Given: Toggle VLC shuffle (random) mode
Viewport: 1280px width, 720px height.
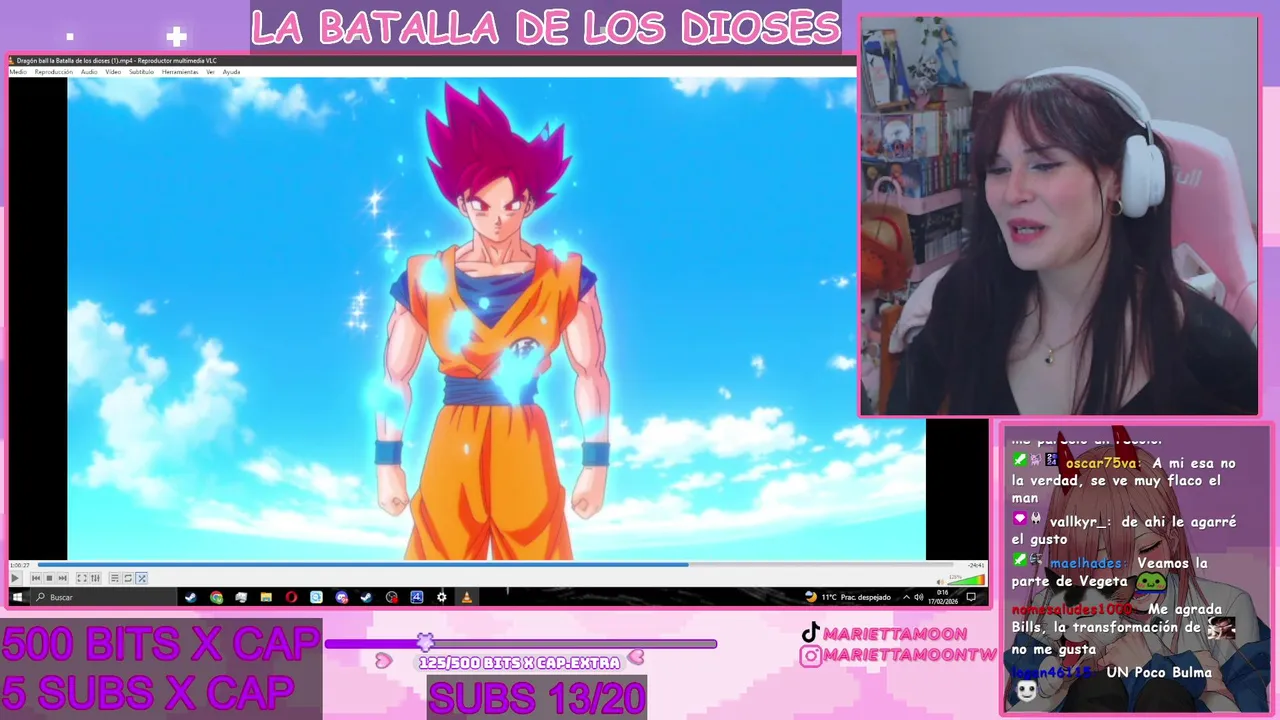Looking at the screenshot, I should point(142,578).
